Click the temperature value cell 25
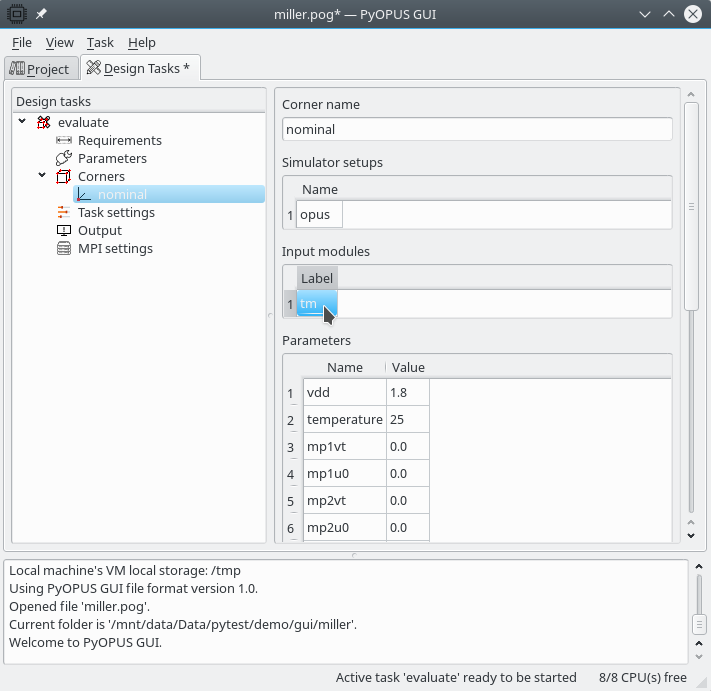This screenshot has width=711, height=691. tap(407, 420)
